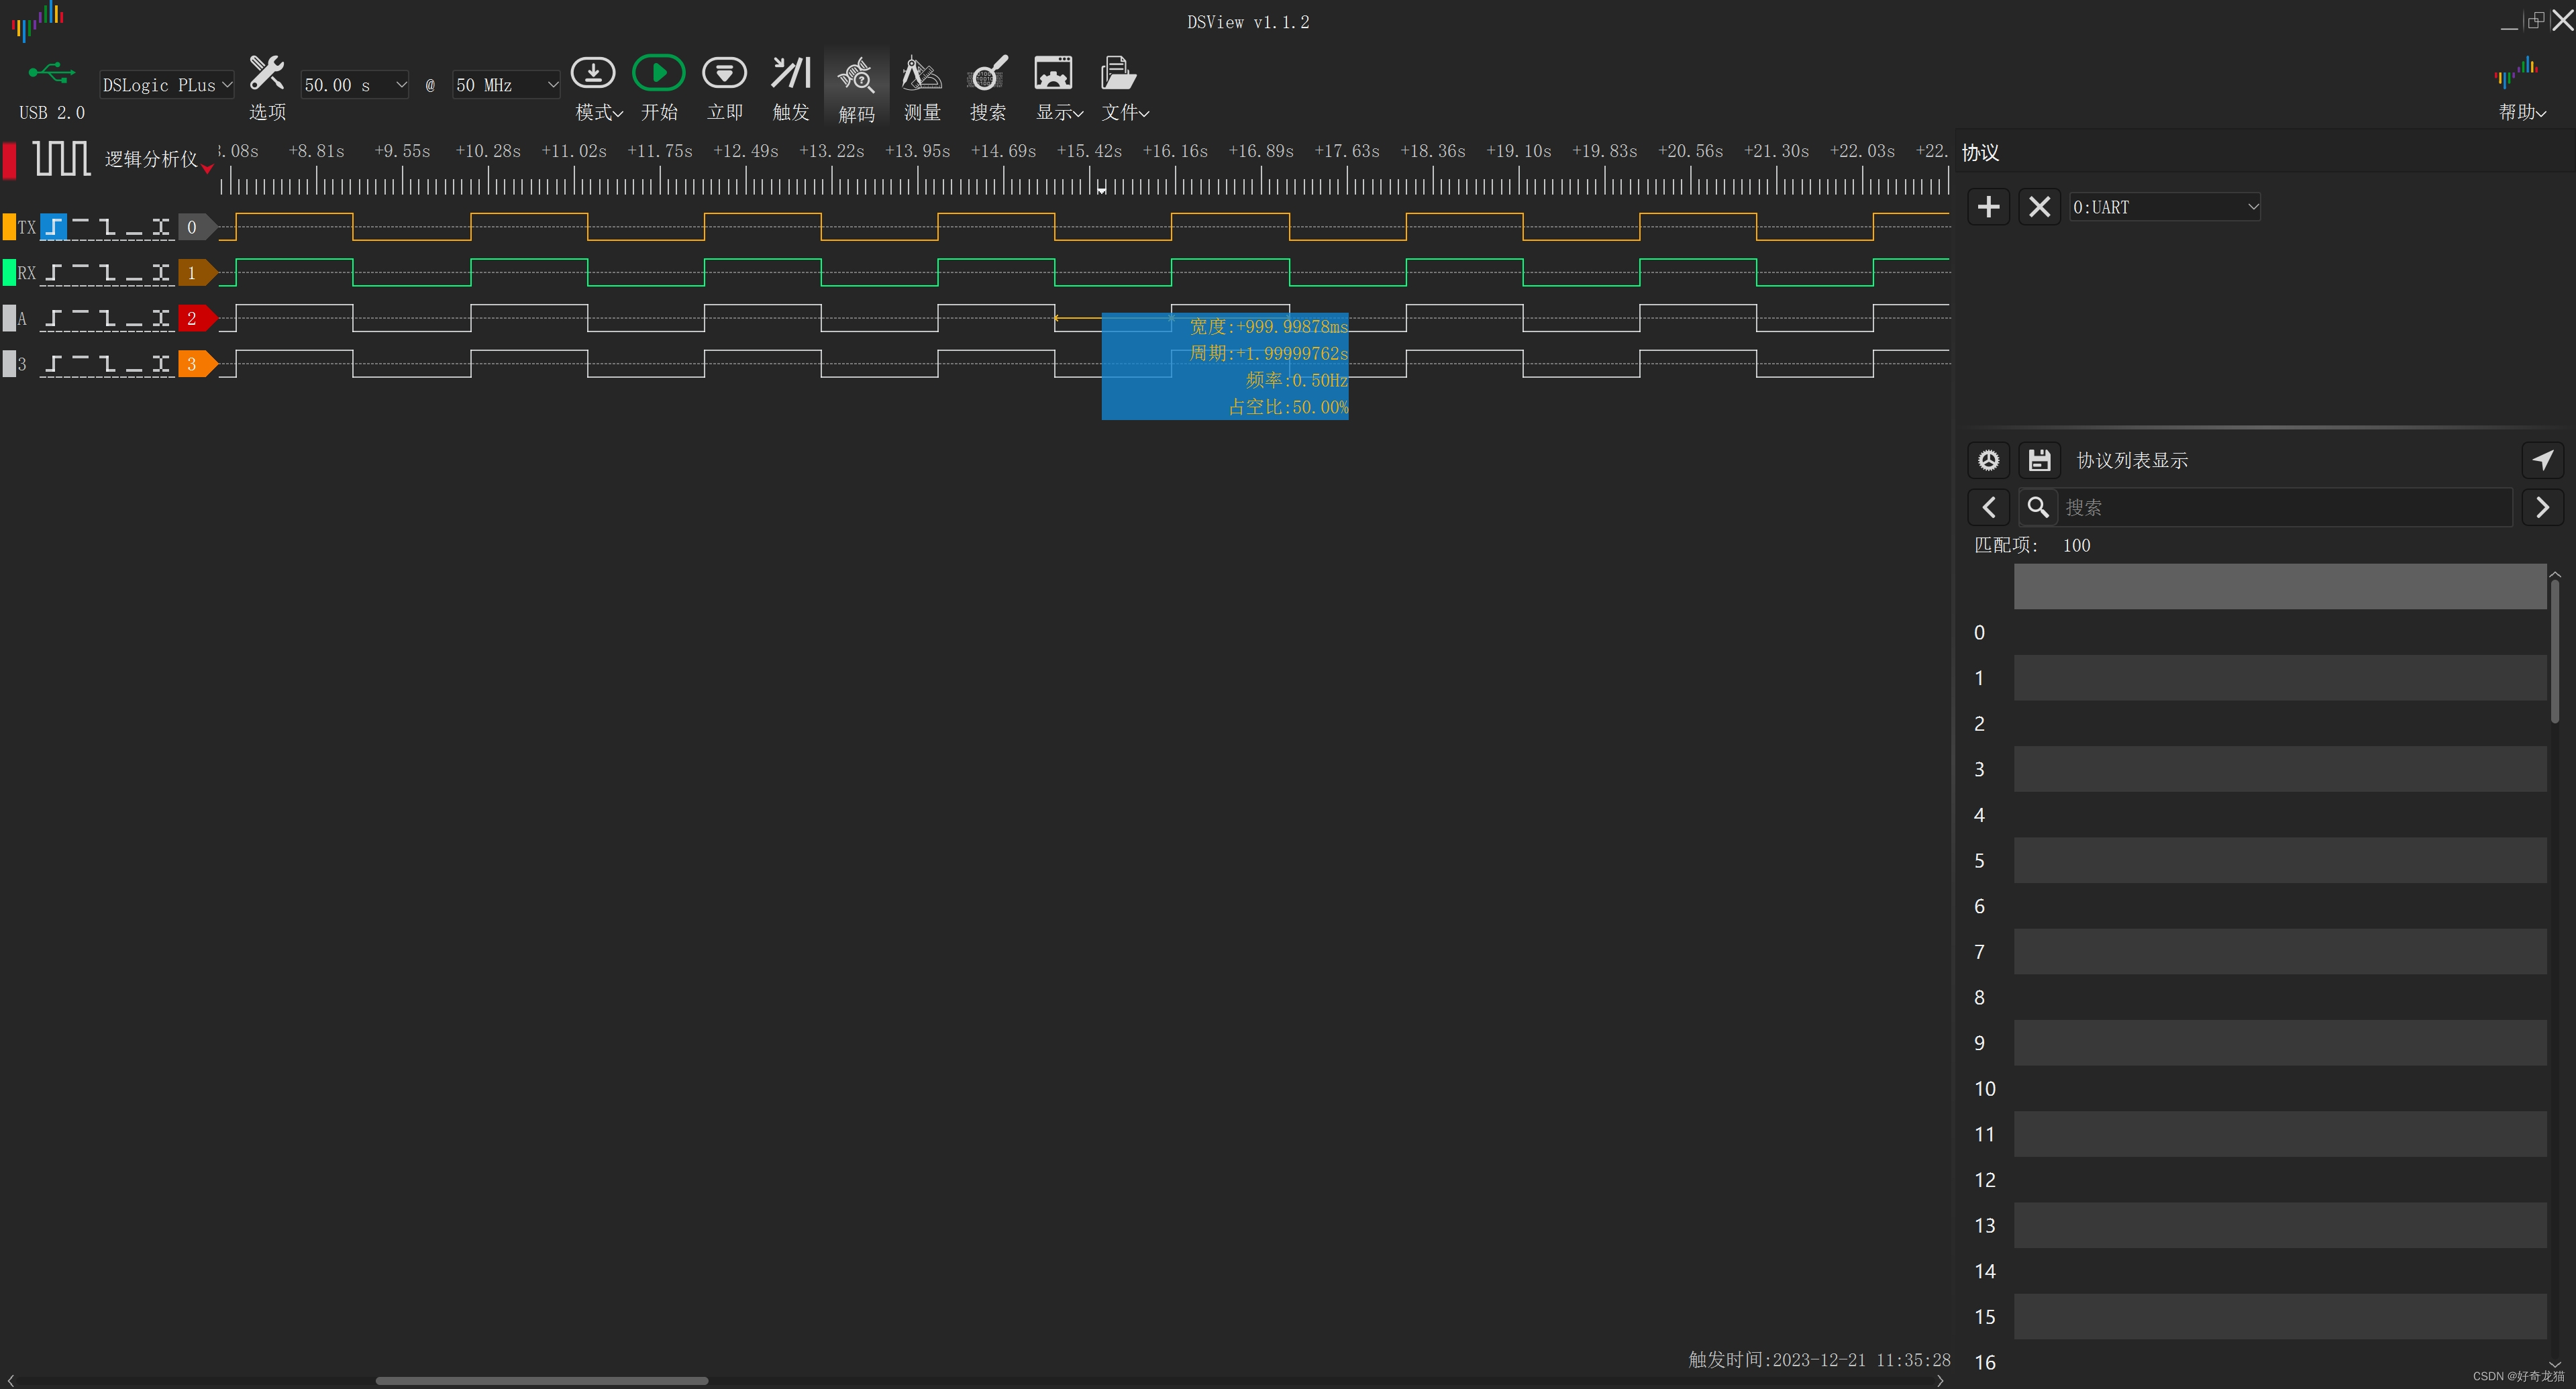This screenshot has width=2576, height=1389.
Task: Click the horizontal waveform scrollbar thumb
Action: pyautogui.click(x=542, y=1381)
